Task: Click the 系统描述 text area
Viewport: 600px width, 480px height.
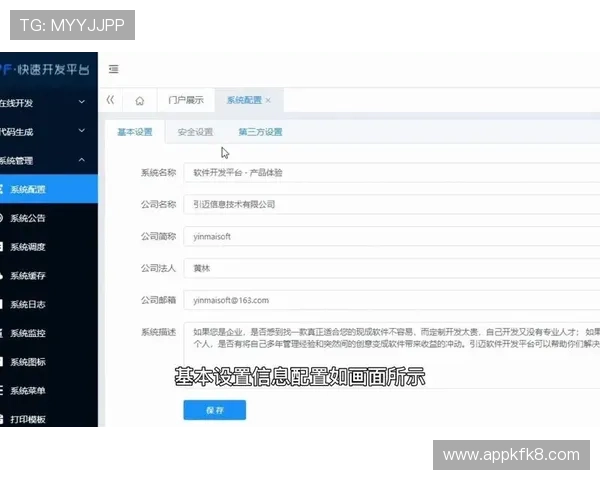Action: click(x=392, y=355)
